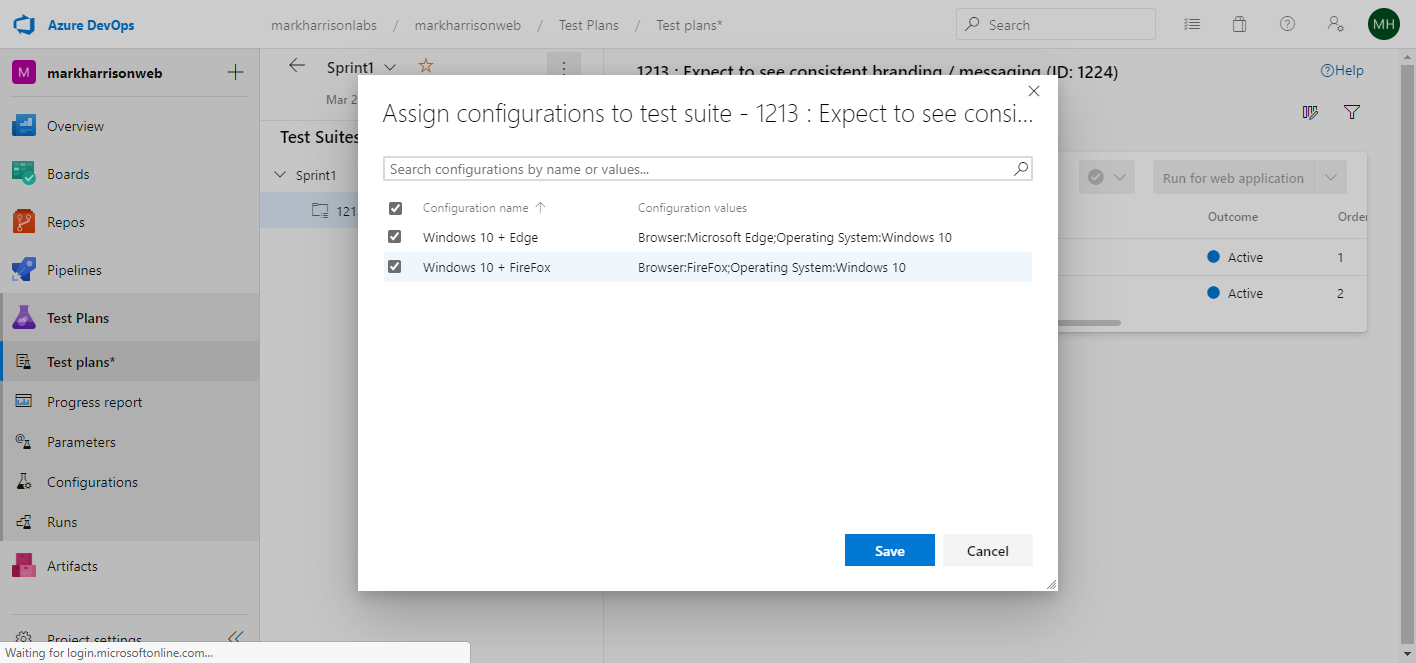This screenshot has width=1416, height=663.
Task: Open the marketplace shopping bag icon
Action: 1239,25
